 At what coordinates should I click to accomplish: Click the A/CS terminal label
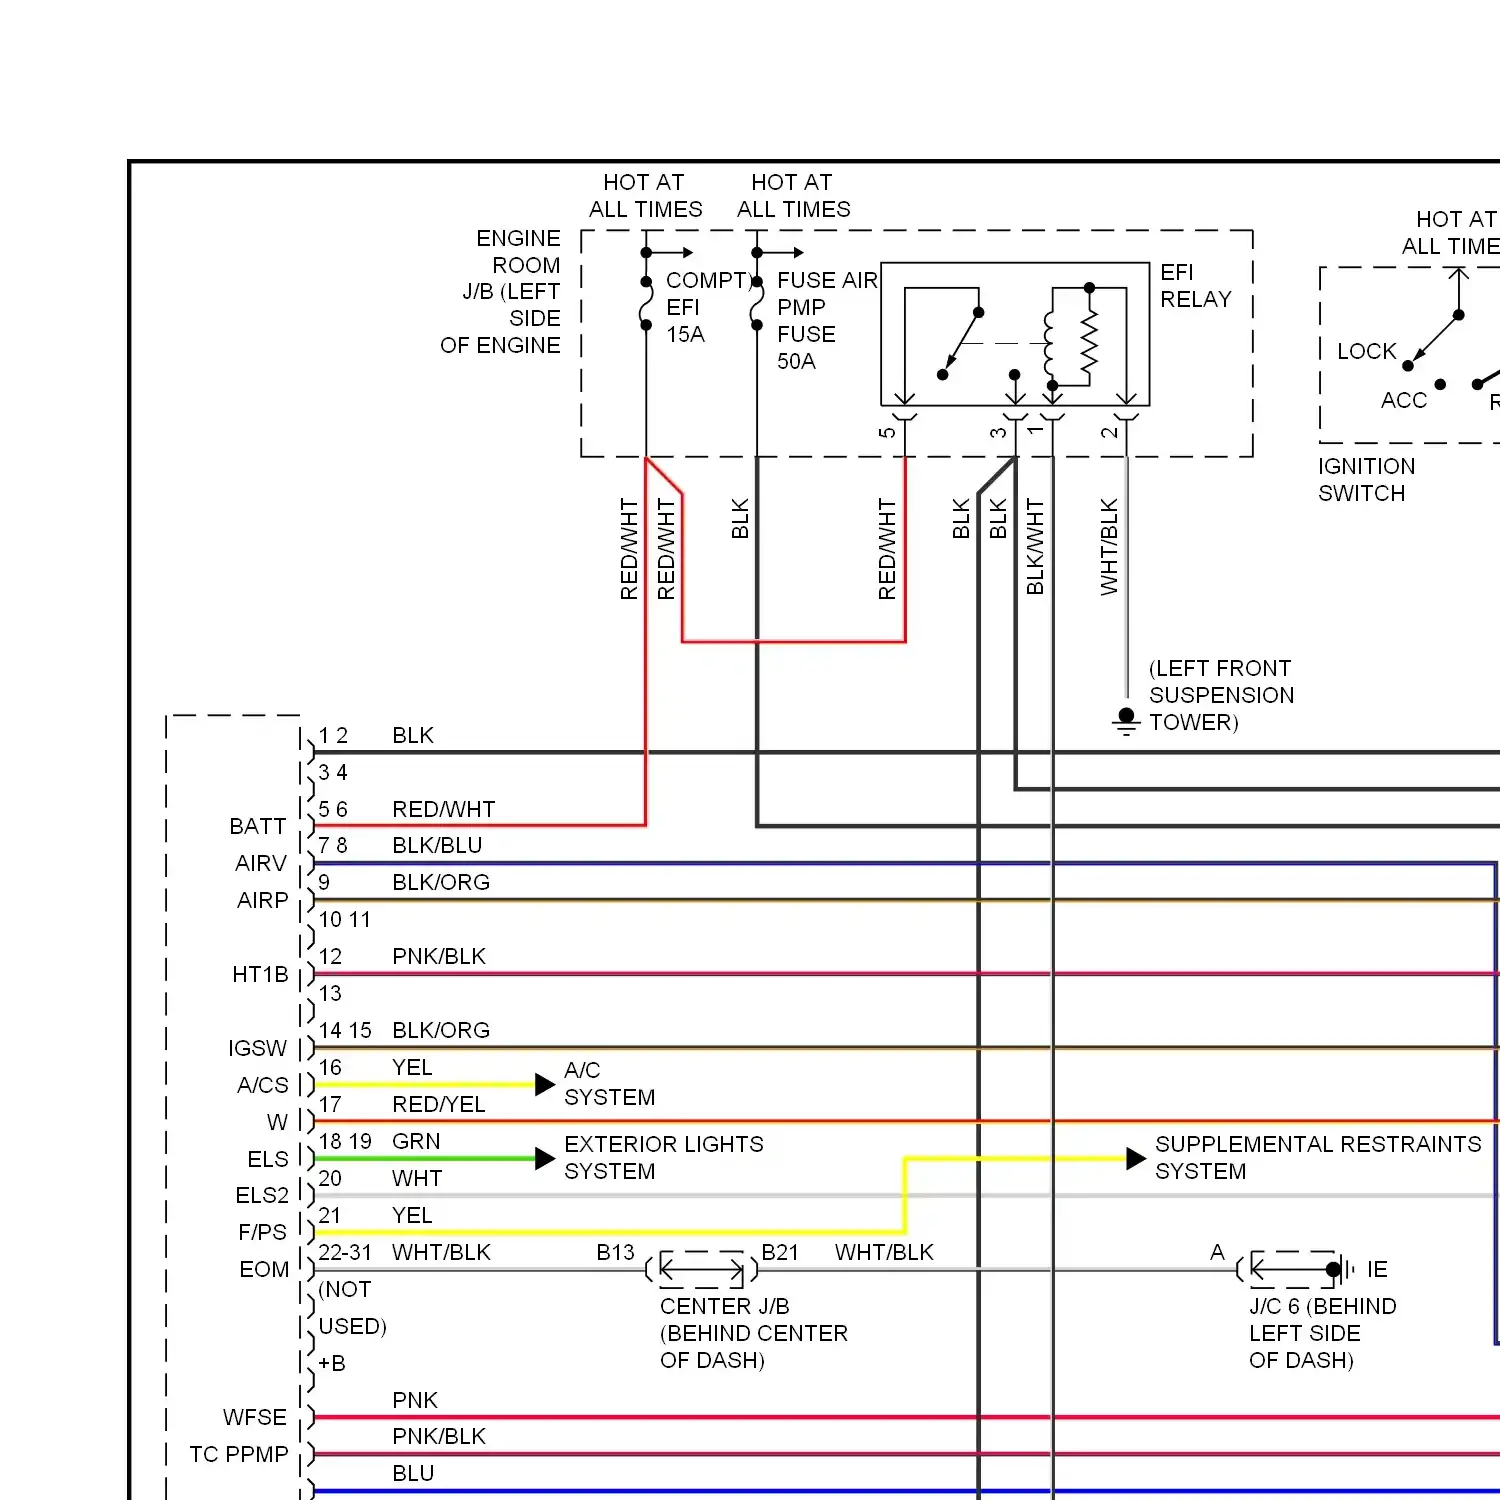click(x=262, y=1085)
